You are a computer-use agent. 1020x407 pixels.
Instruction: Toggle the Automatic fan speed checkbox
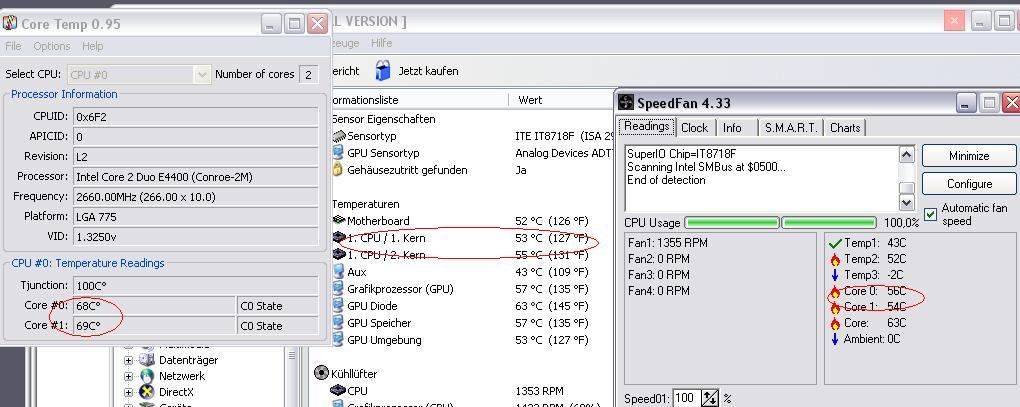[x=931, y=214]
